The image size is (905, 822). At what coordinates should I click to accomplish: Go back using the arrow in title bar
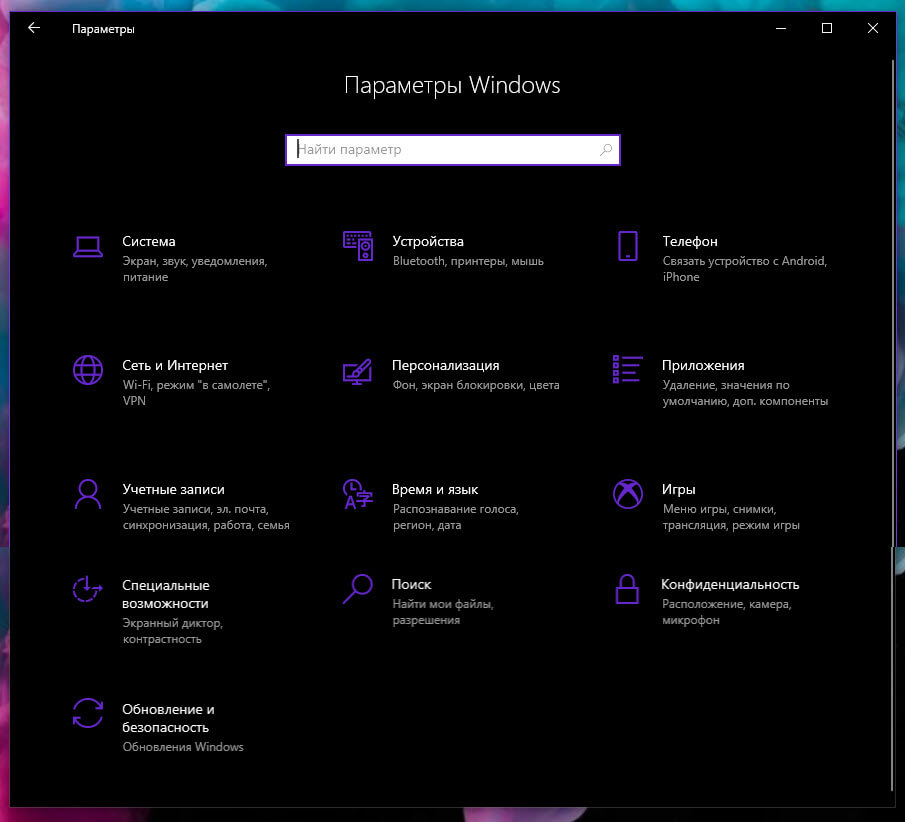(34, 28)
